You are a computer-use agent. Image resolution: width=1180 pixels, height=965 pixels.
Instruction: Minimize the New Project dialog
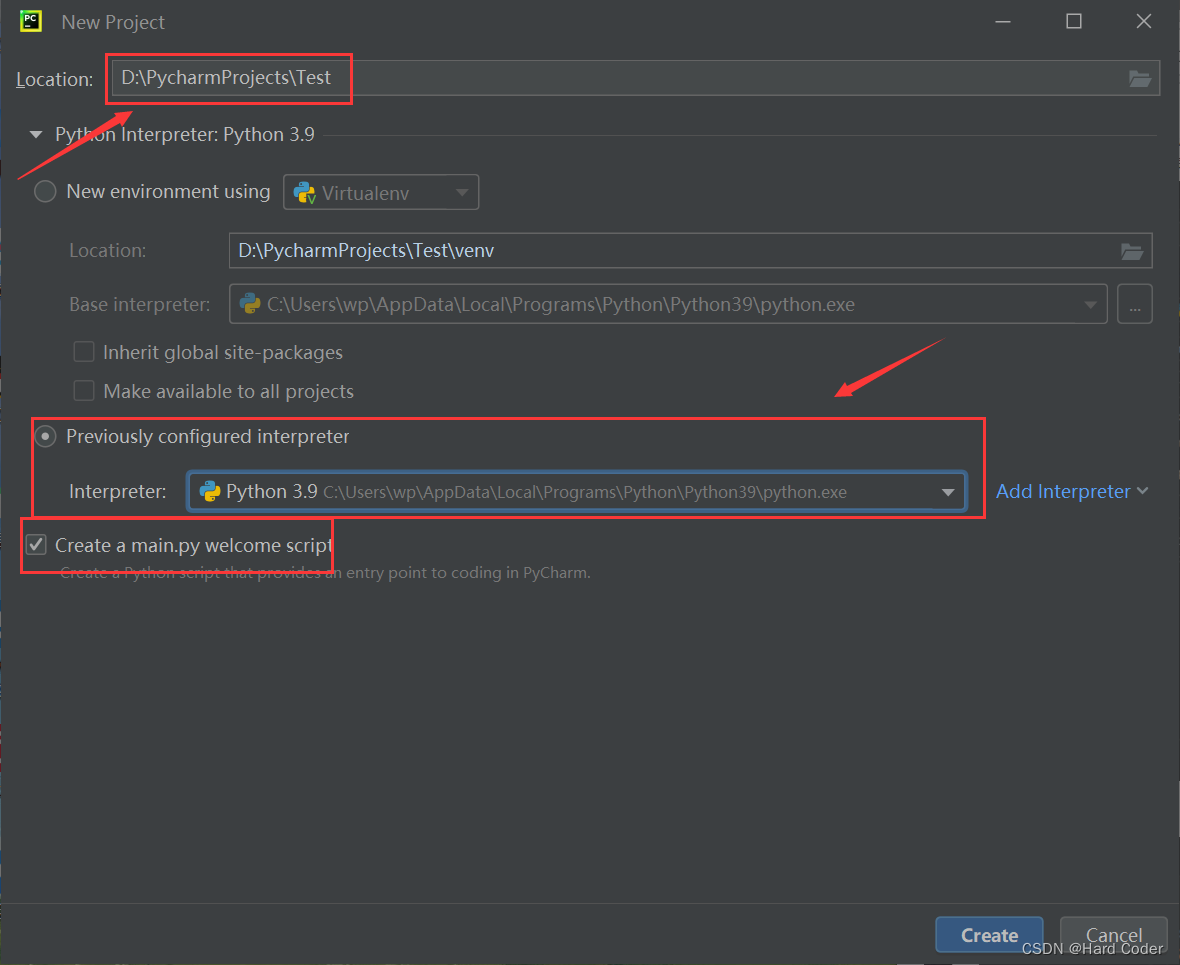click(x=1002, y=22)
